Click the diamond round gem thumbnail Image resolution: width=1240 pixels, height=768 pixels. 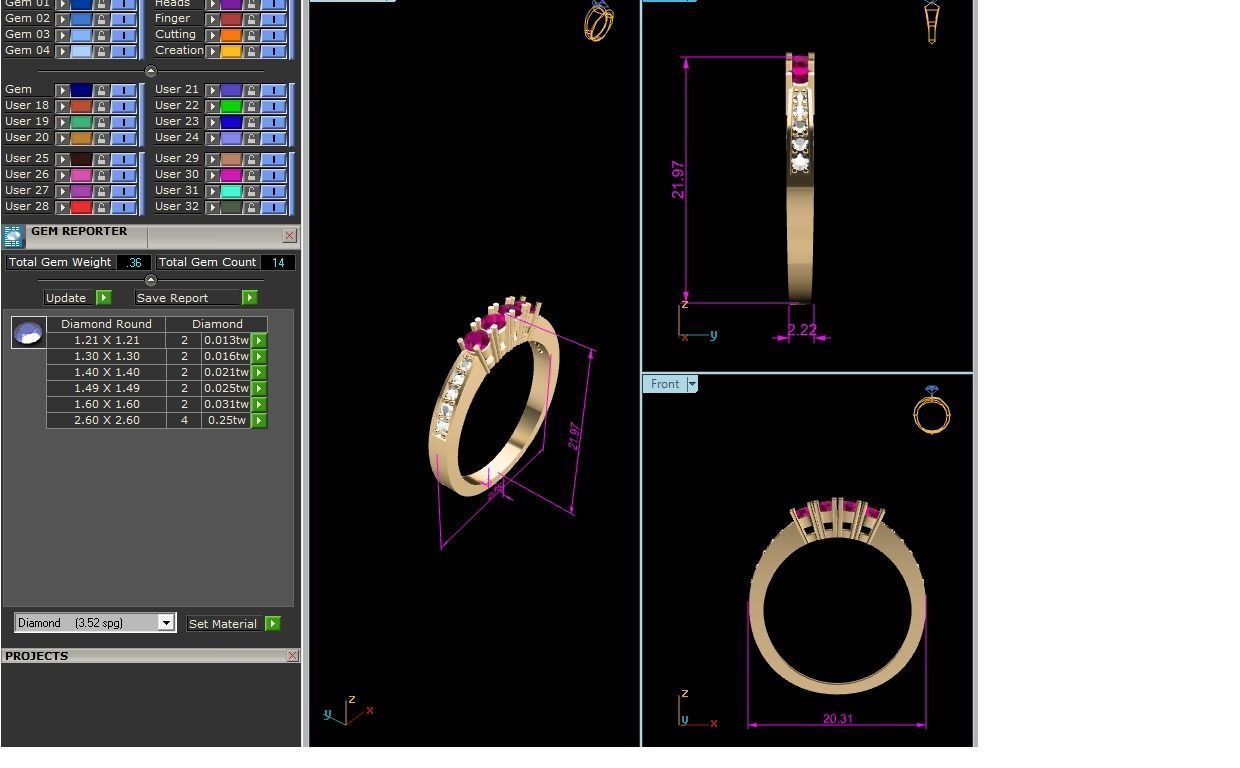coord(28,333)
